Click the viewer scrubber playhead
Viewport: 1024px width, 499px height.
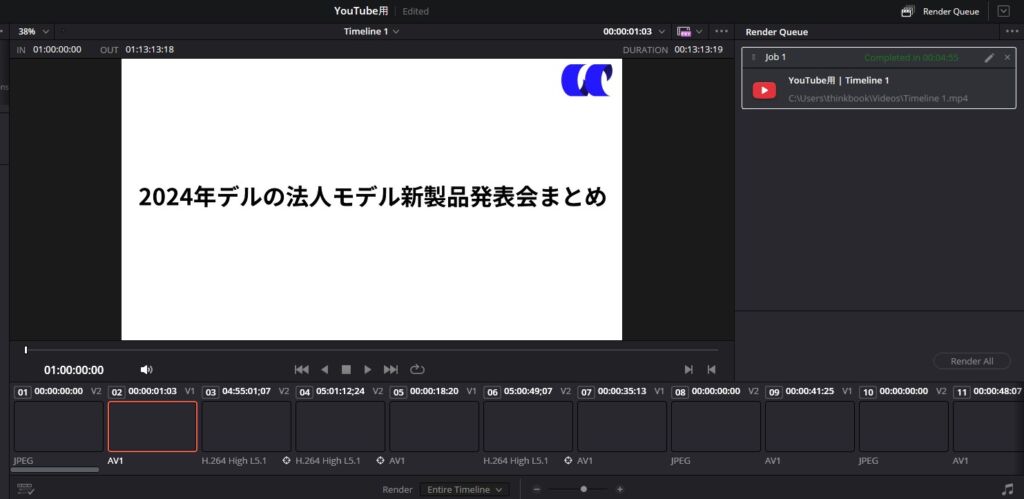pos(25,350)
